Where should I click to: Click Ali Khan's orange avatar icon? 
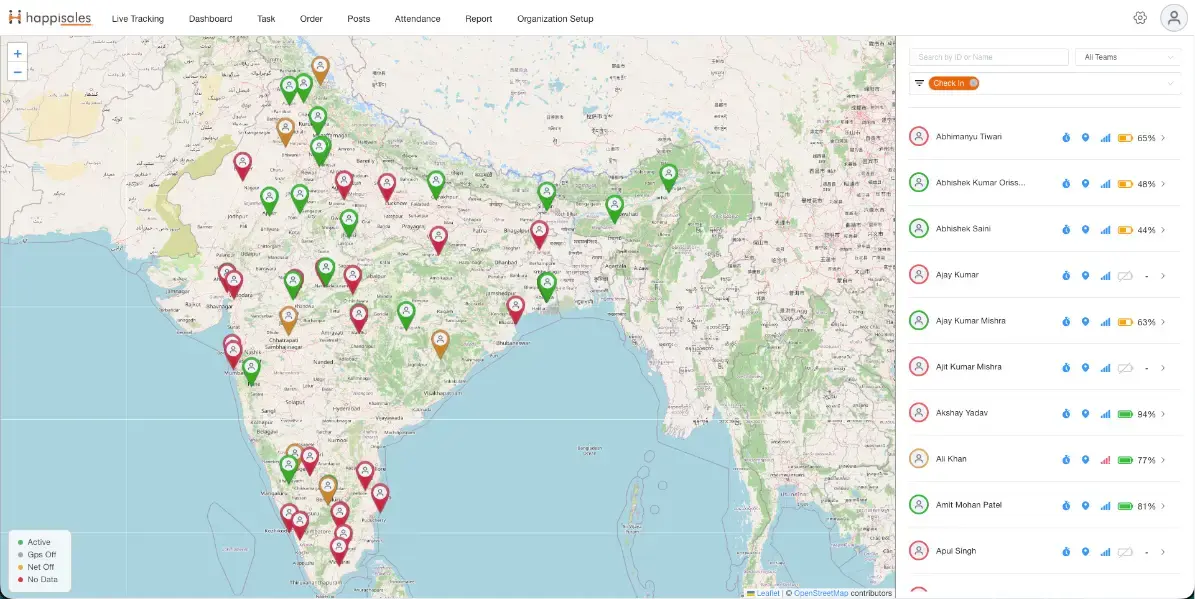click(919, 459)
